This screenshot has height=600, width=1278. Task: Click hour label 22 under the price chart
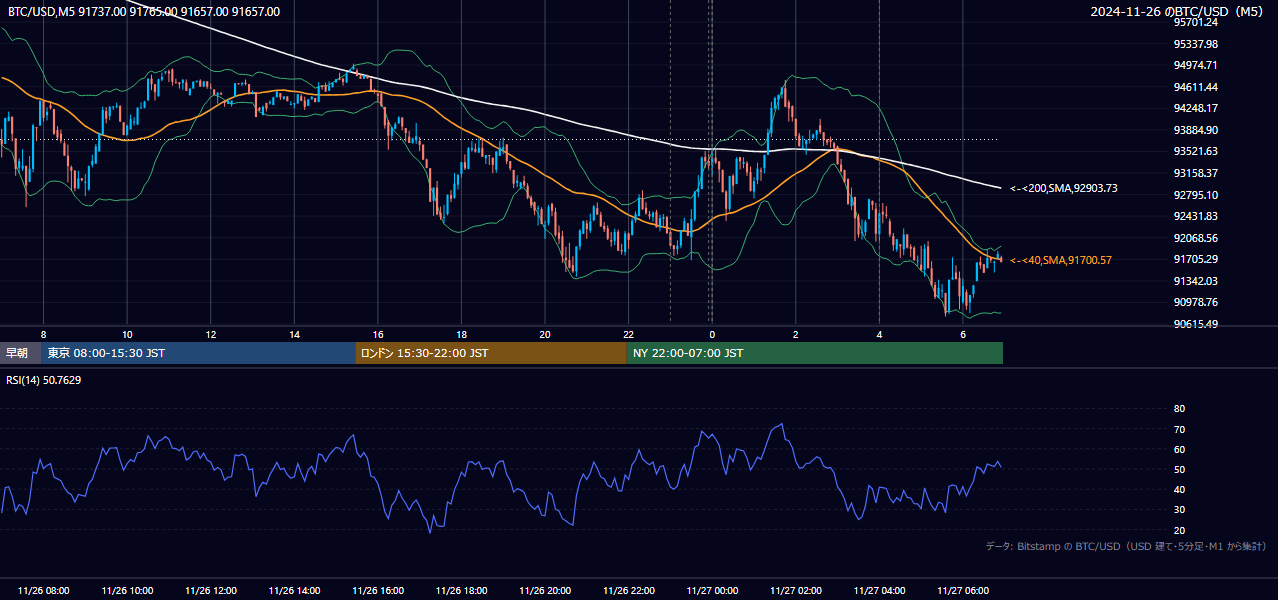(628, 334)
